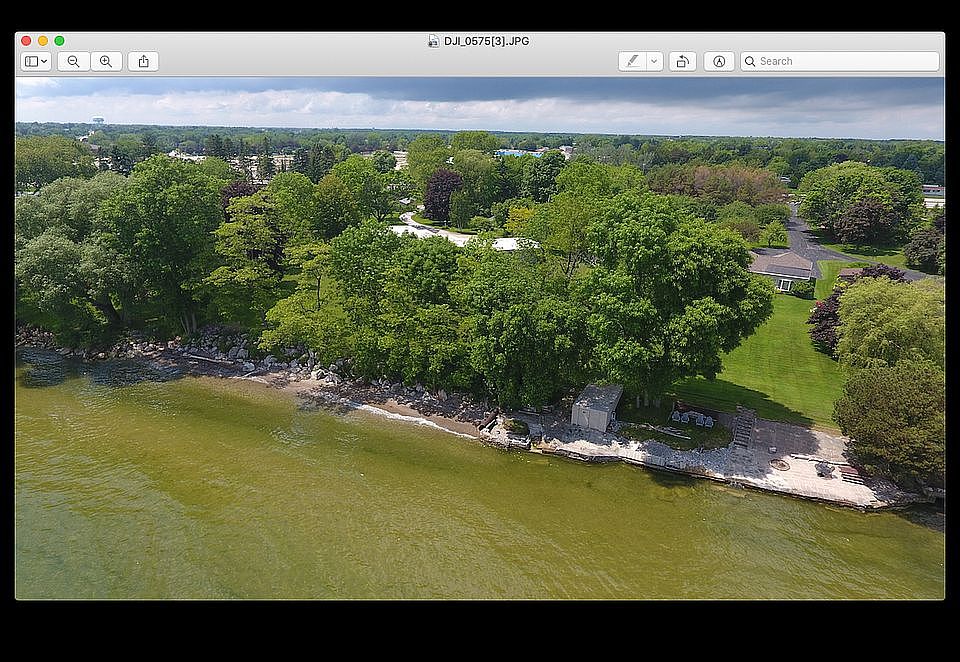Viewport: 960px width, 662px height.
Task: Show the Markup toolbar
Action: (719, 61)
